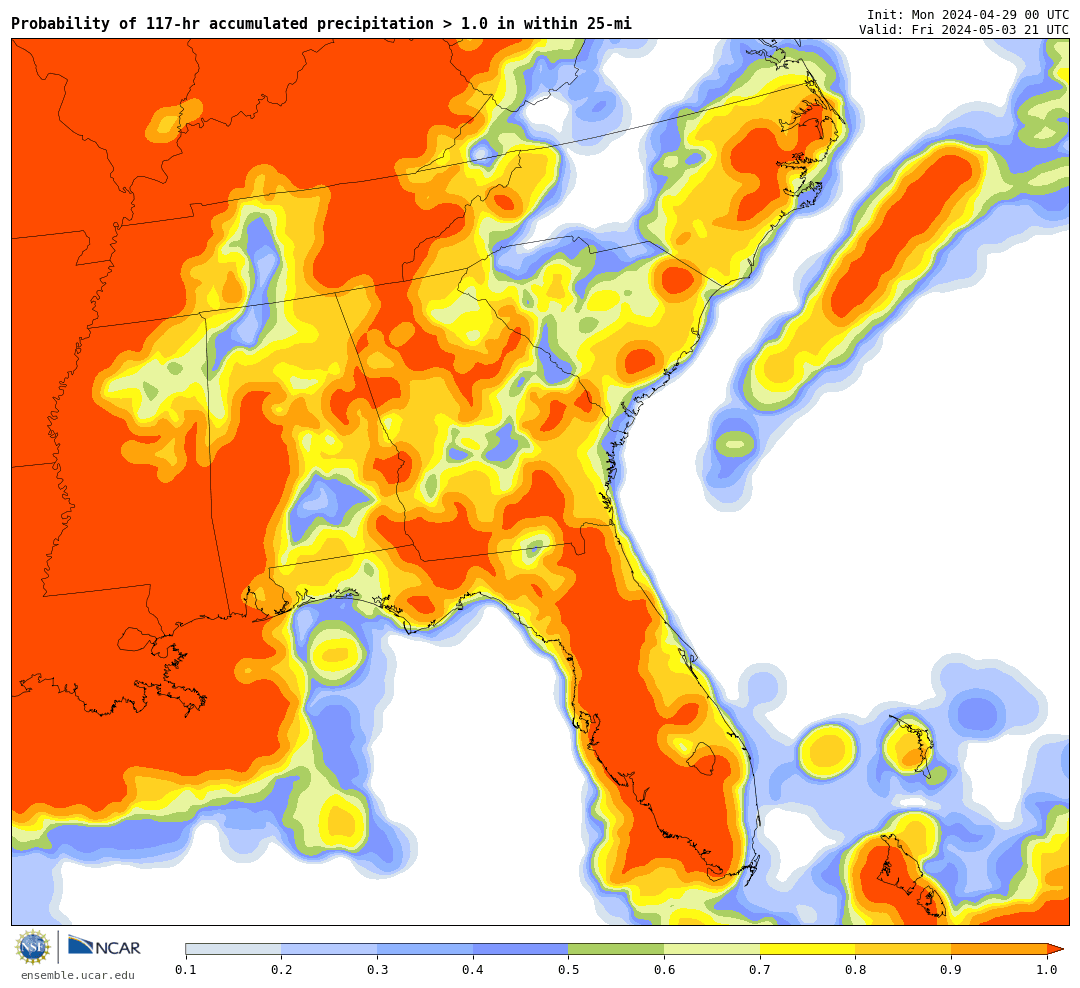The height and width of the screenshot is (988, 1080).
Task: Select the Valid: Fri 2024-05-03 21 UTC text
Action: (964, 30)
